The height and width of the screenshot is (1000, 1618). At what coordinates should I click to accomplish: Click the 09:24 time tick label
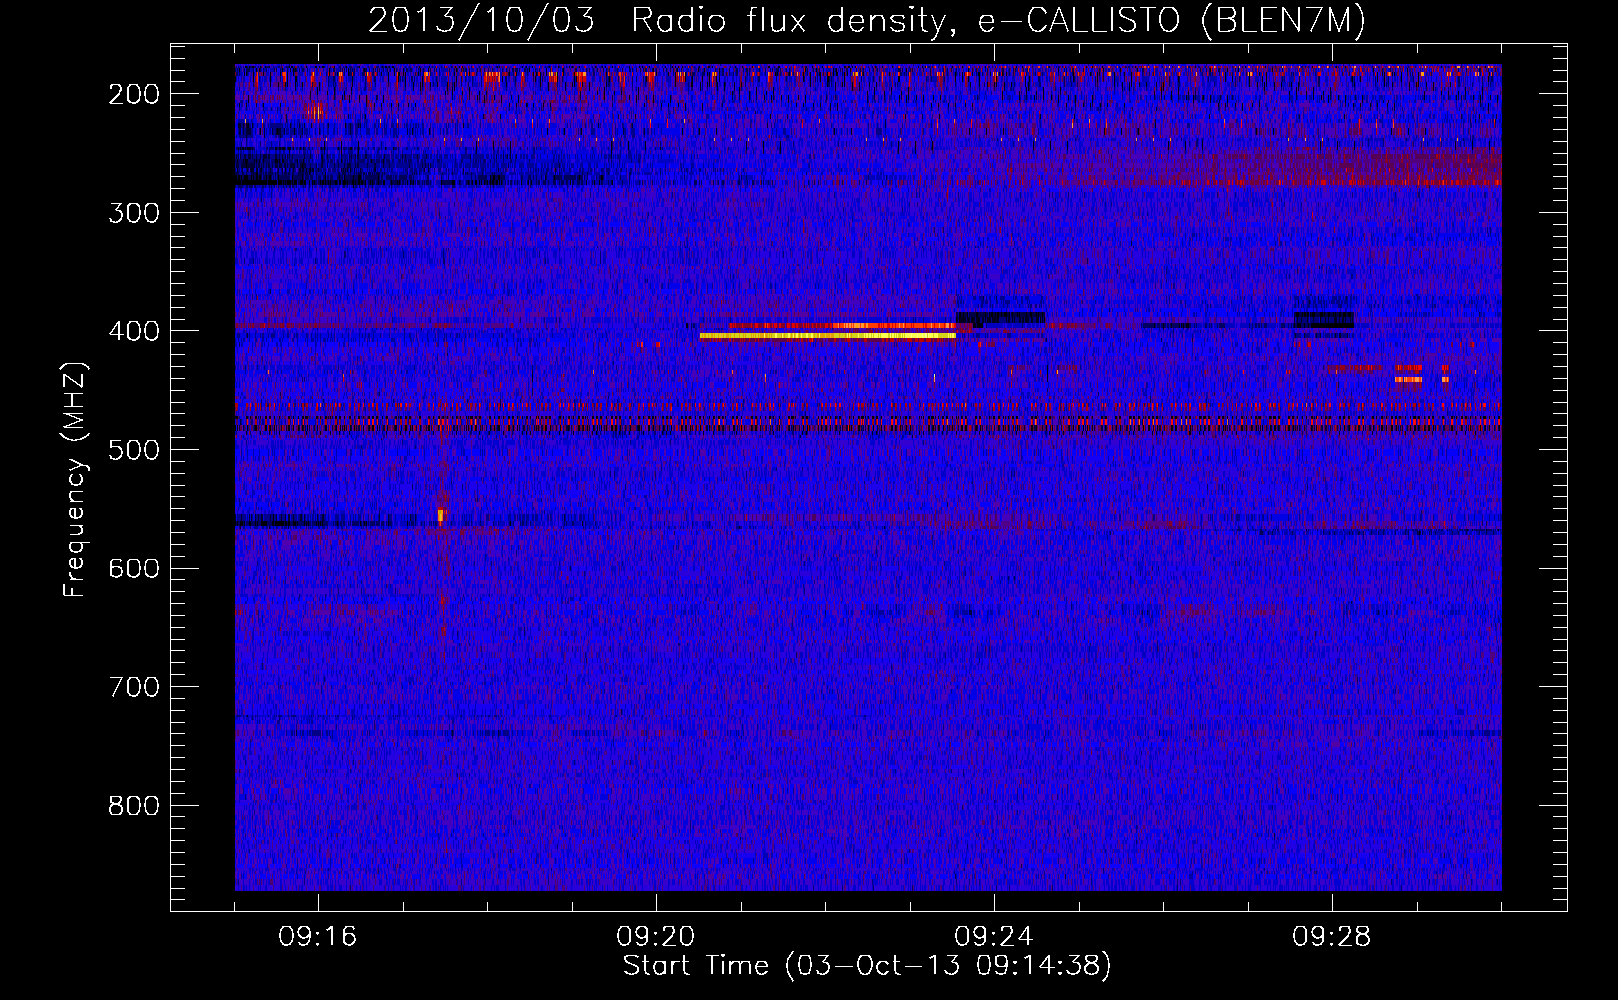coord(994,937)
